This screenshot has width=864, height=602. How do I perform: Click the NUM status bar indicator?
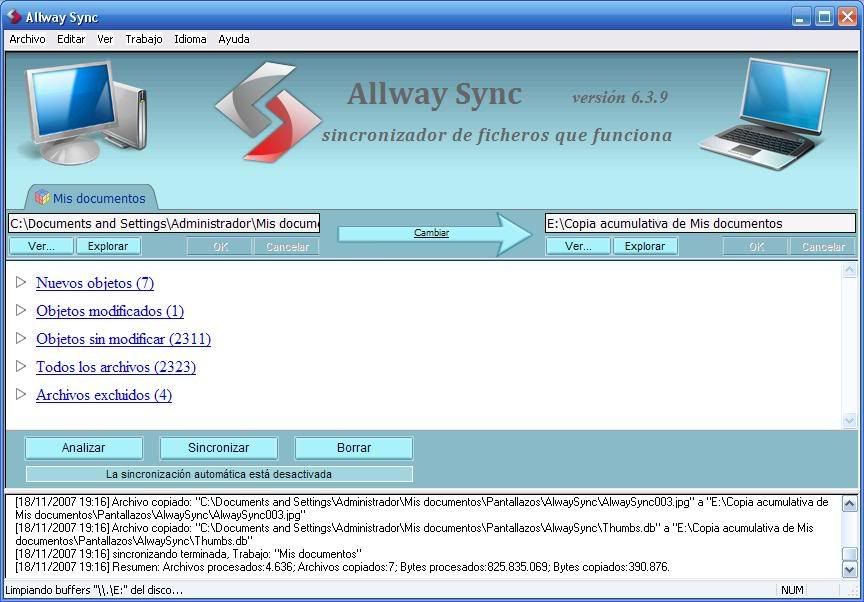point(792,590)
